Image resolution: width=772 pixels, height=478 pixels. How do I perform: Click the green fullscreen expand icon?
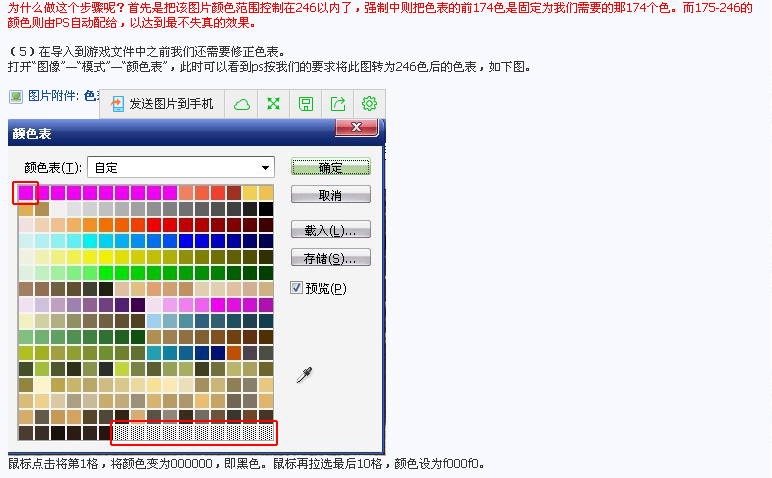coord(273,104)
